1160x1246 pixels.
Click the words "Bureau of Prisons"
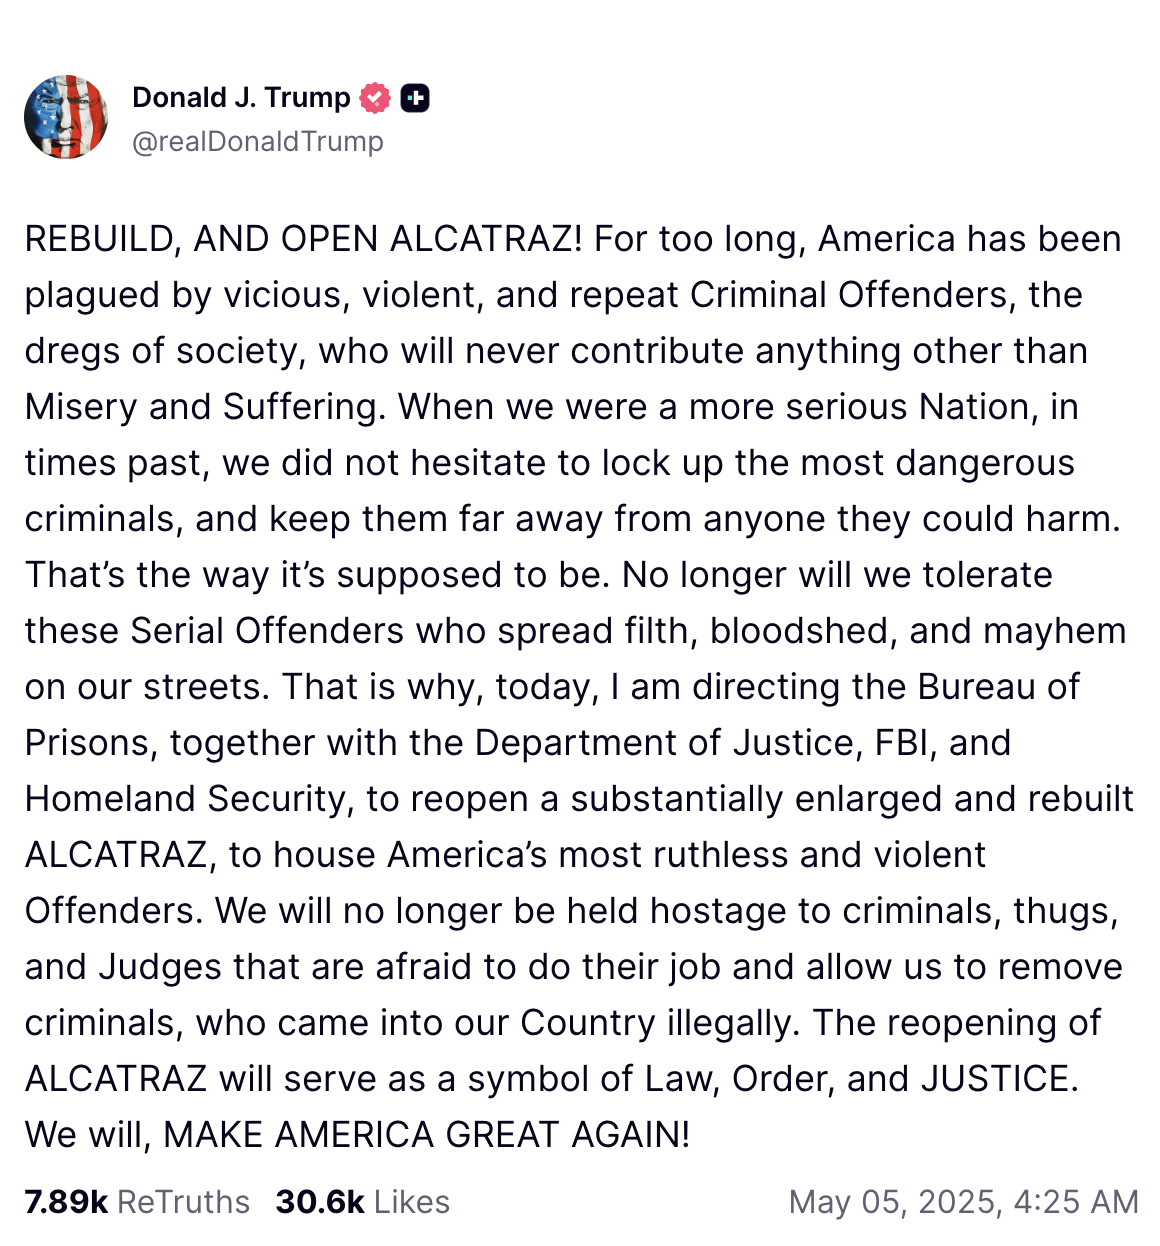click(998, 688)
